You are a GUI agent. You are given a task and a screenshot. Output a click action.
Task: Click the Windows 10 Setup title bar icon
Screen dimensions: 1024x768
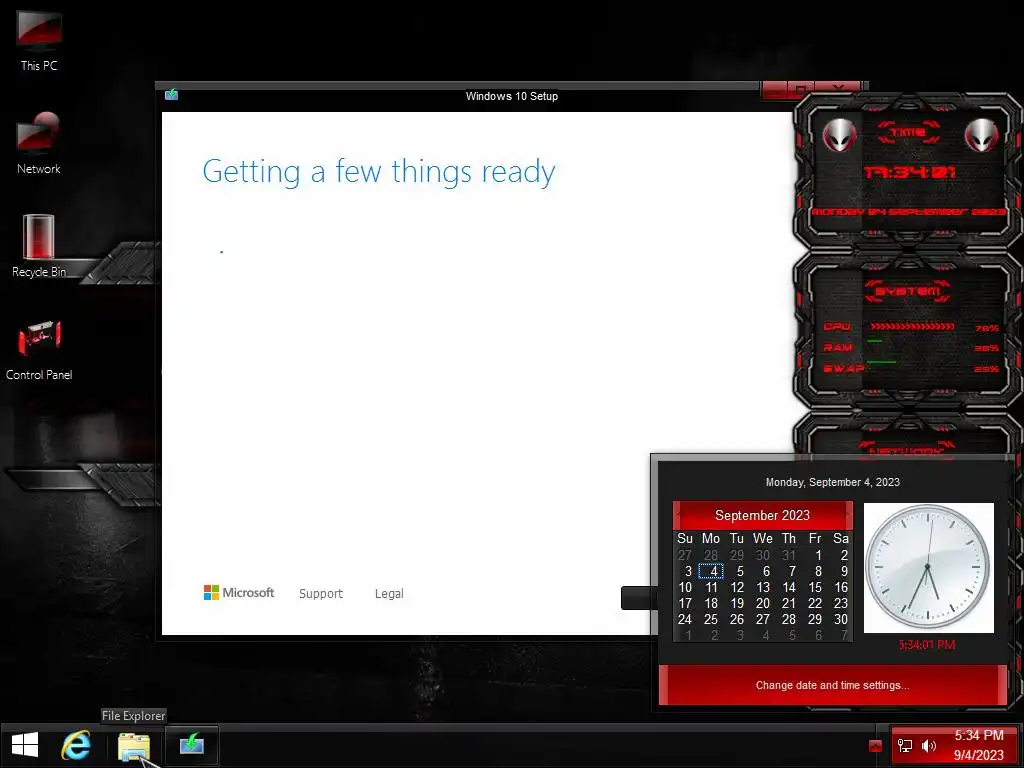pyautogui.click(x=172, y=95)
